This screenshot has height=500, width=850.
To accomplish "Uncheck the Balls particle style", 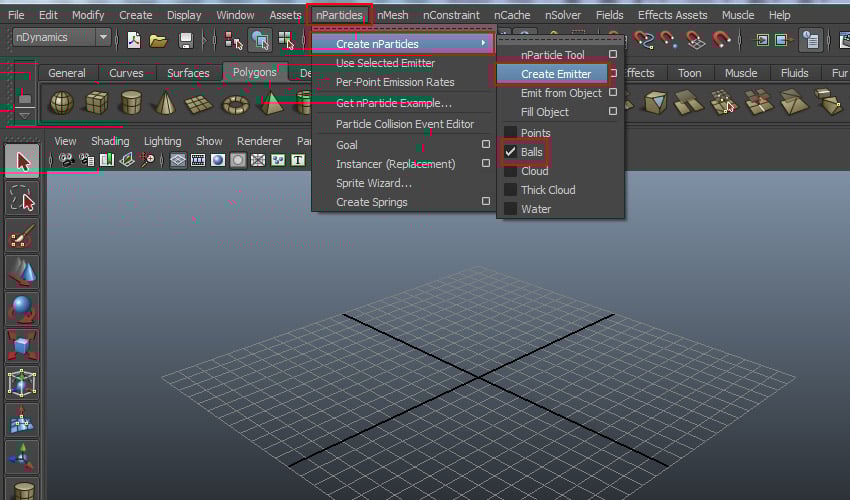I will click(x=510, y=152).
